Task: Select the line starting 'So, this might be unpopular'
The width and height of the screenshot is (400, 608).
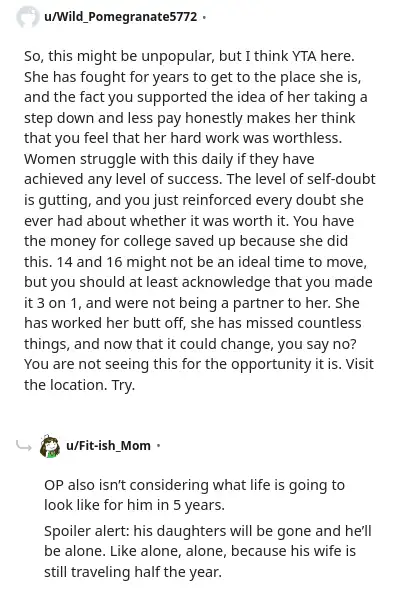Action: tap(189, 56)
